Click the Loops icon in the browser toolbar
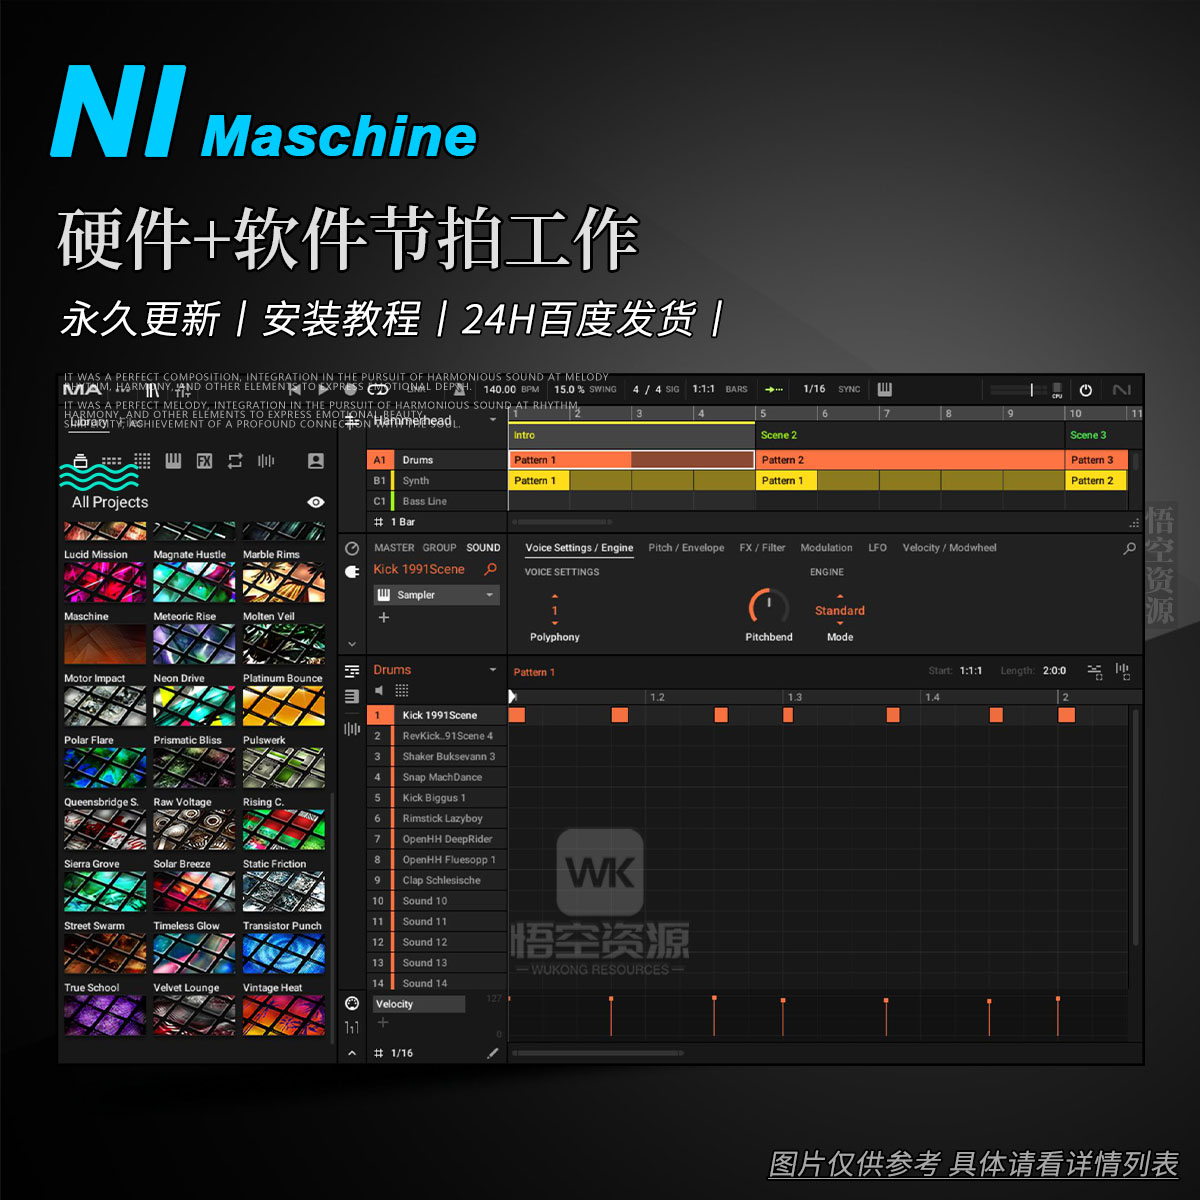 coord(236,461)
